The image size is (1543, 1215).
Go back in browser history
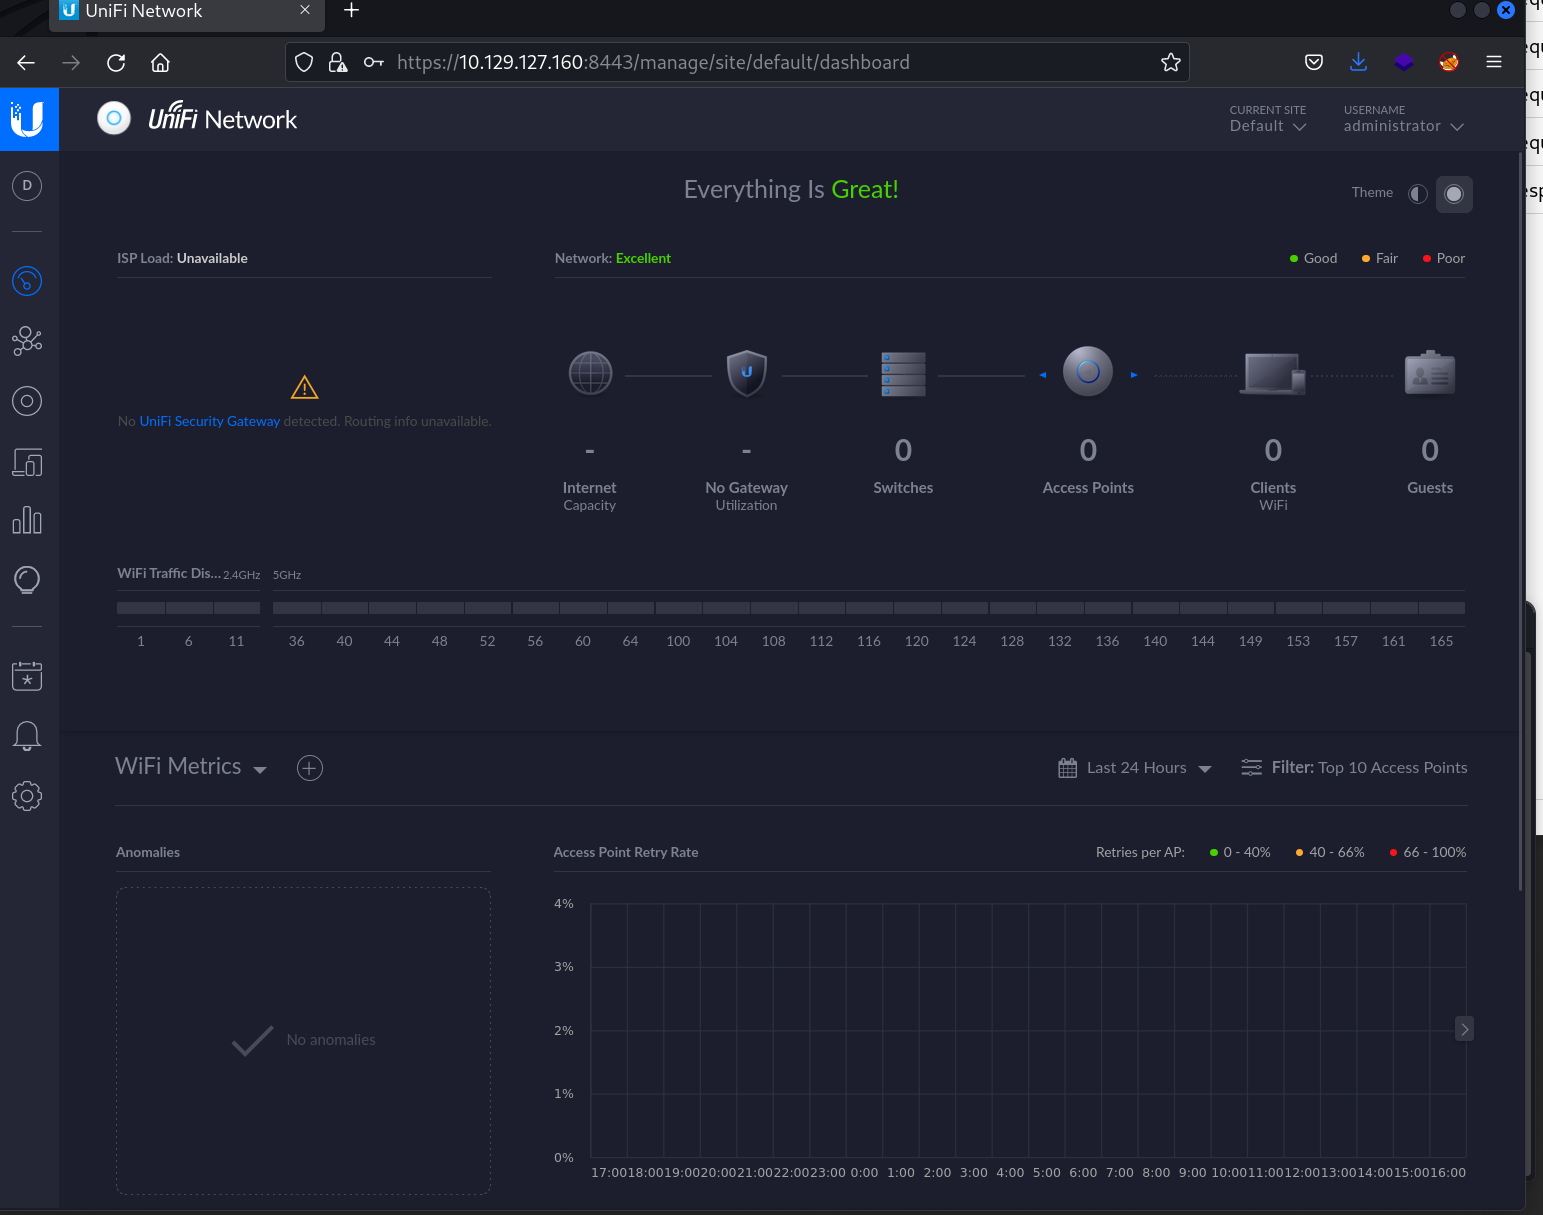pos(26,62)
